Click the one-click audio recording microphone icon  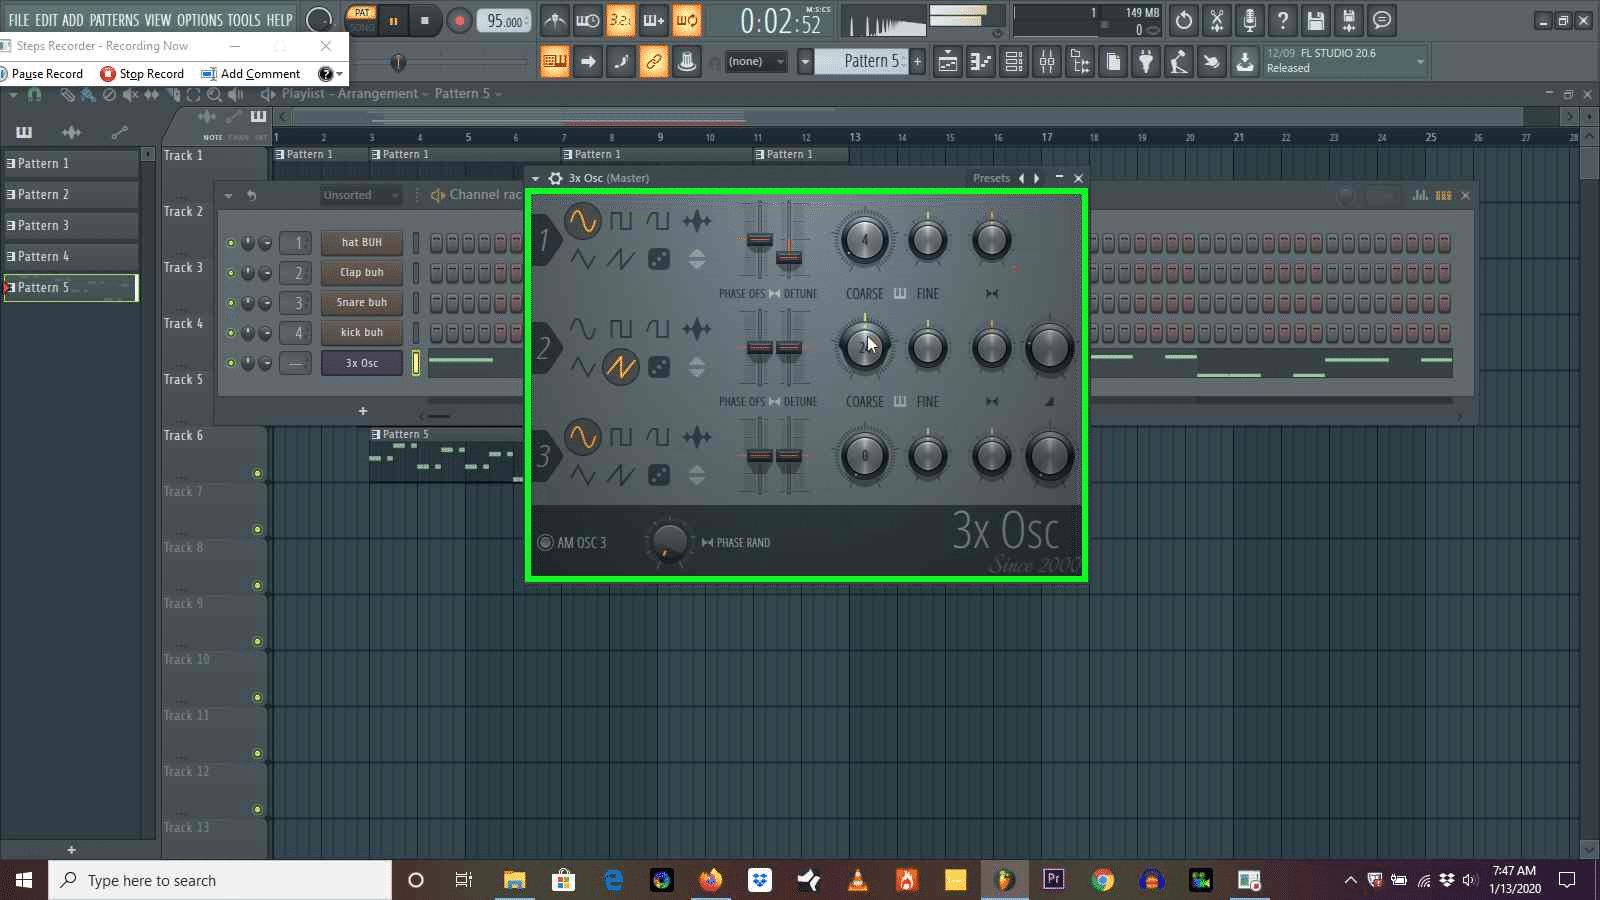tap(1250, 20)
